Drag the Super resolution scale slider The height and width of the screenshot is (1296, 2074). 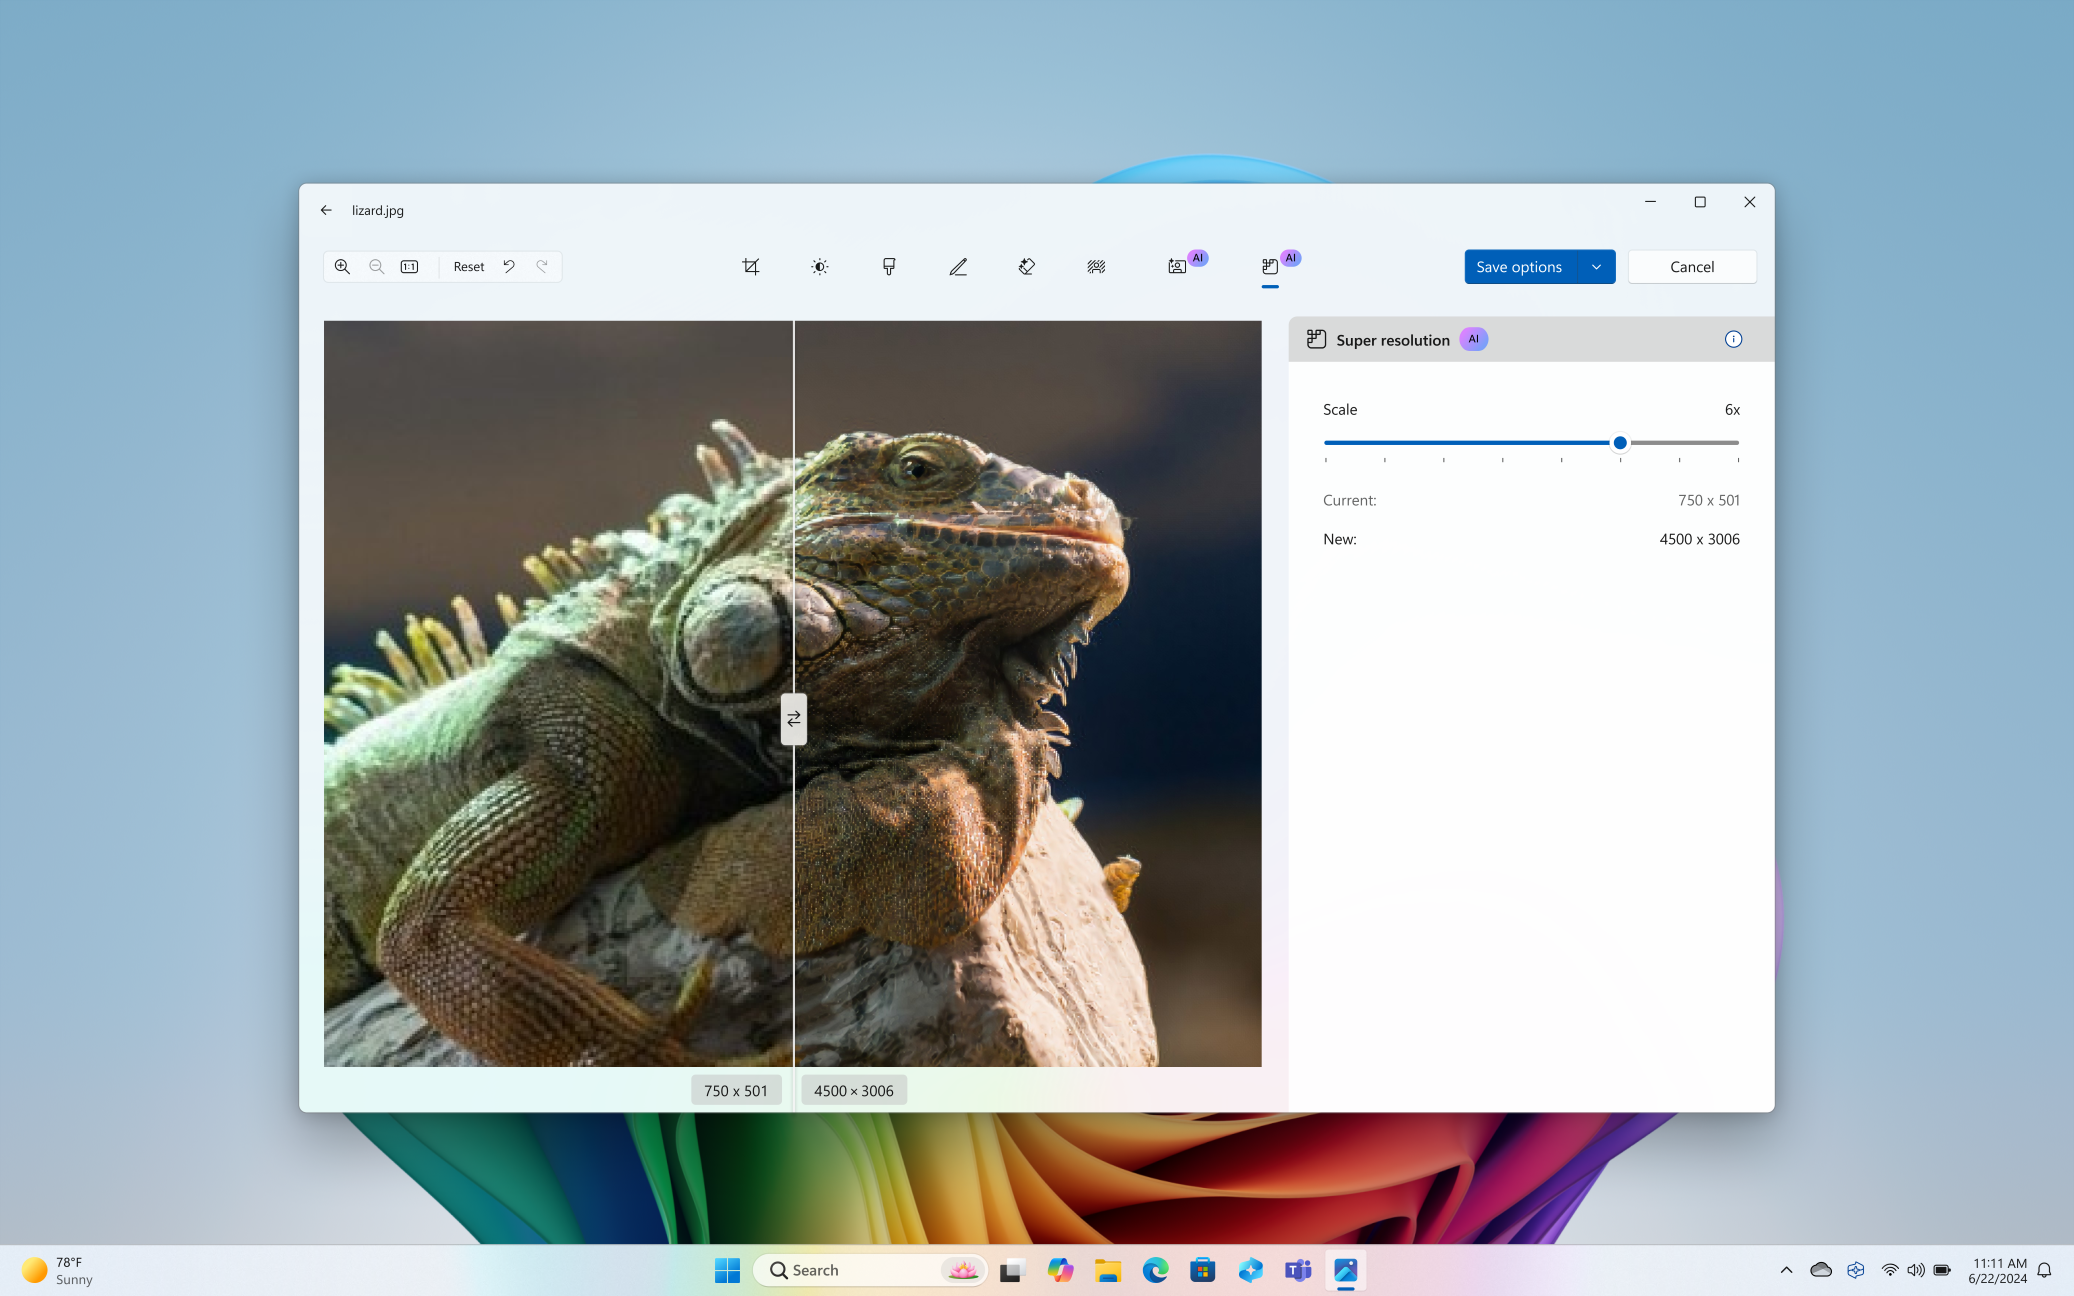tap(1620, 442)
